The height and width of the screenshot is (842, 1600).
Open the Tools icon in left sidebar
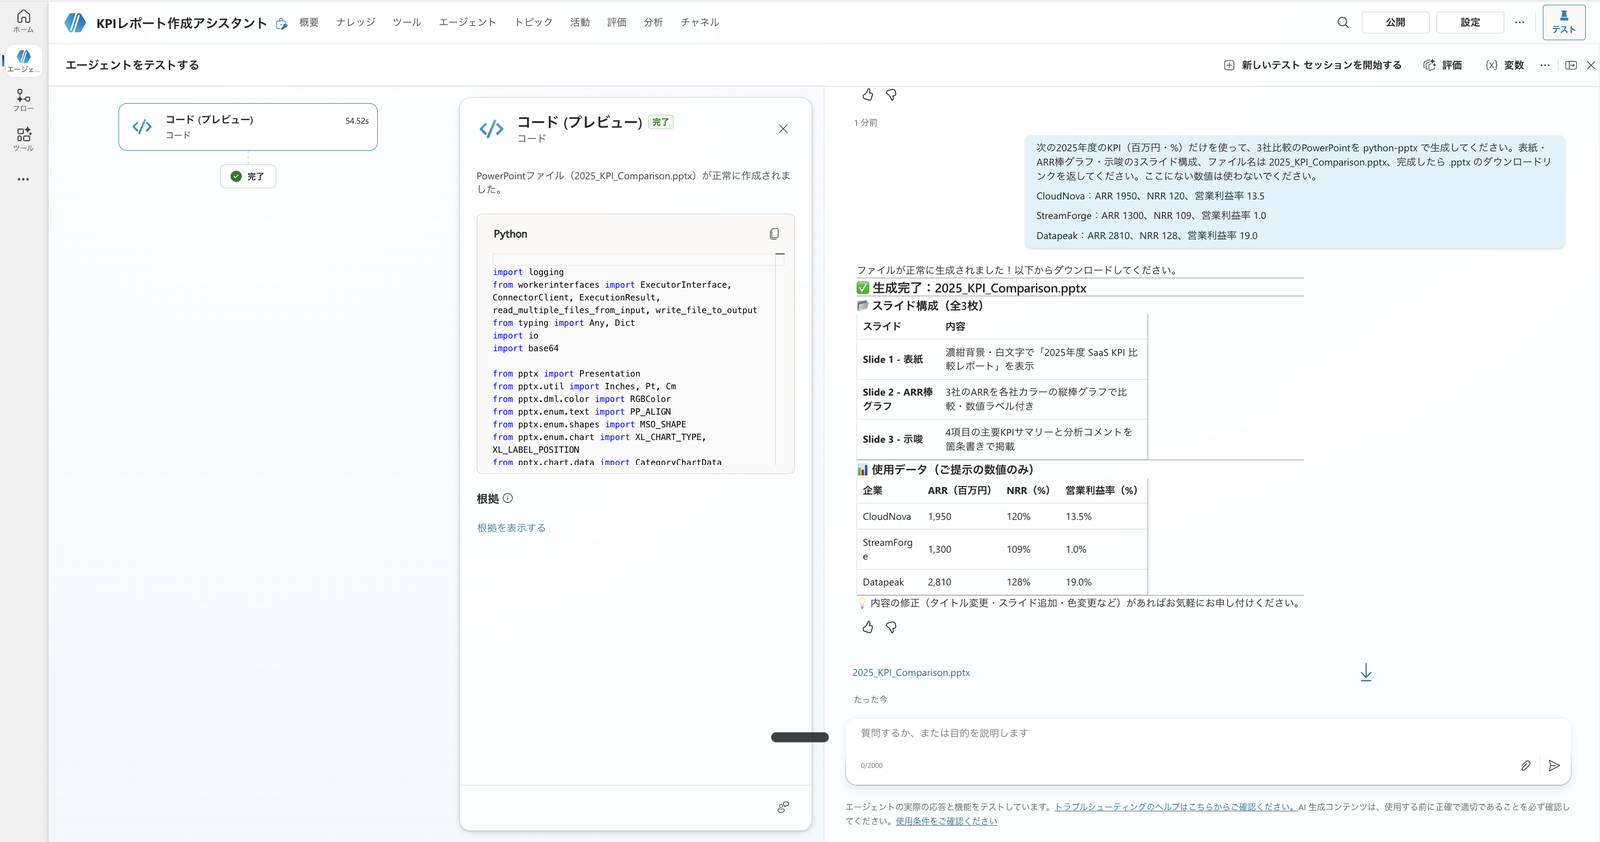(x=23, y=139)
